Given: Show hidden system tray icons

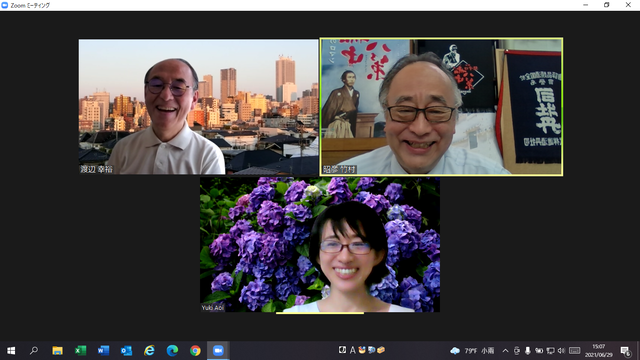Looking at the screenshot, I should point(505,351).
